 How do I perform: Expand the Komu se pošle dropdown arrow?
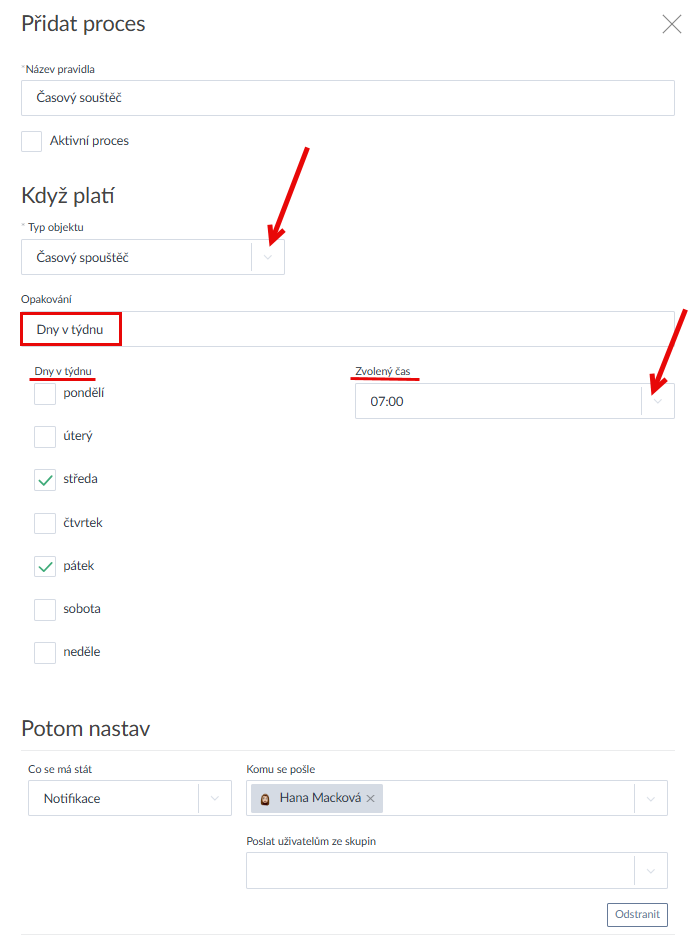pyautogui.click(x=650, y=799)
